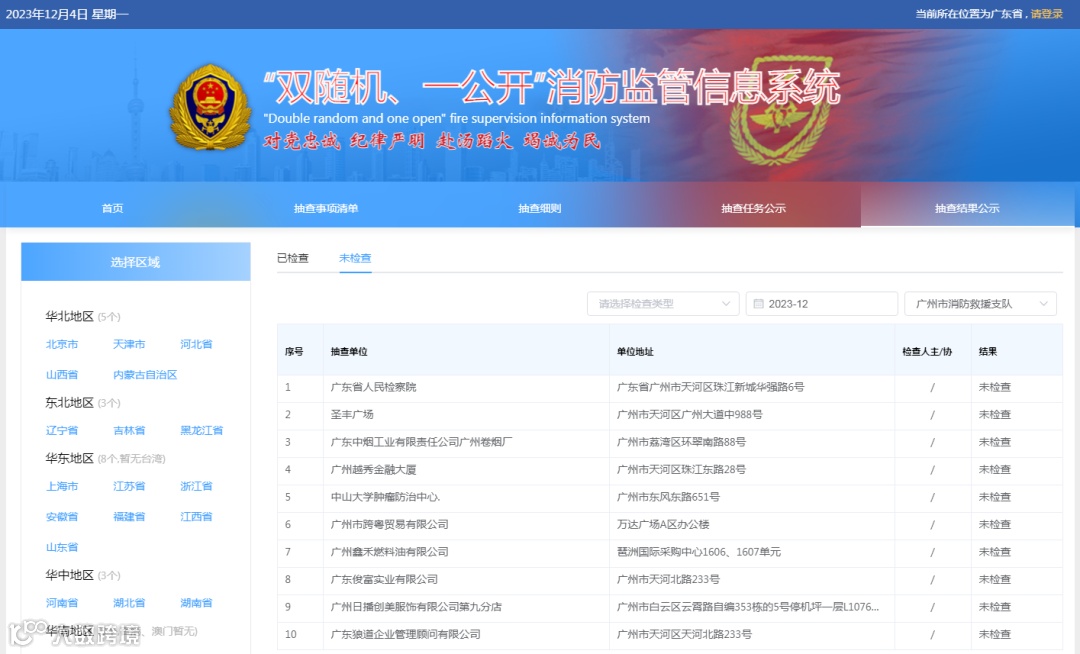Click table cell 广东省人民检察院
The width and height of the screenshot is (1080, 654).
pyautogui.click(x=373, y=387)
